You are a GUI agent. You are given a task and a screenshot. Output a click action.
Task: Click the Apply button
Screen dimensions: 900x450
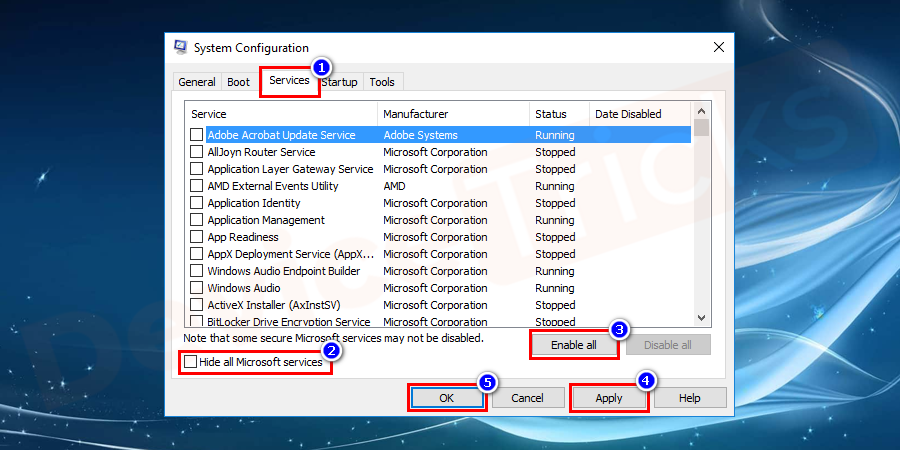point(609,398)
